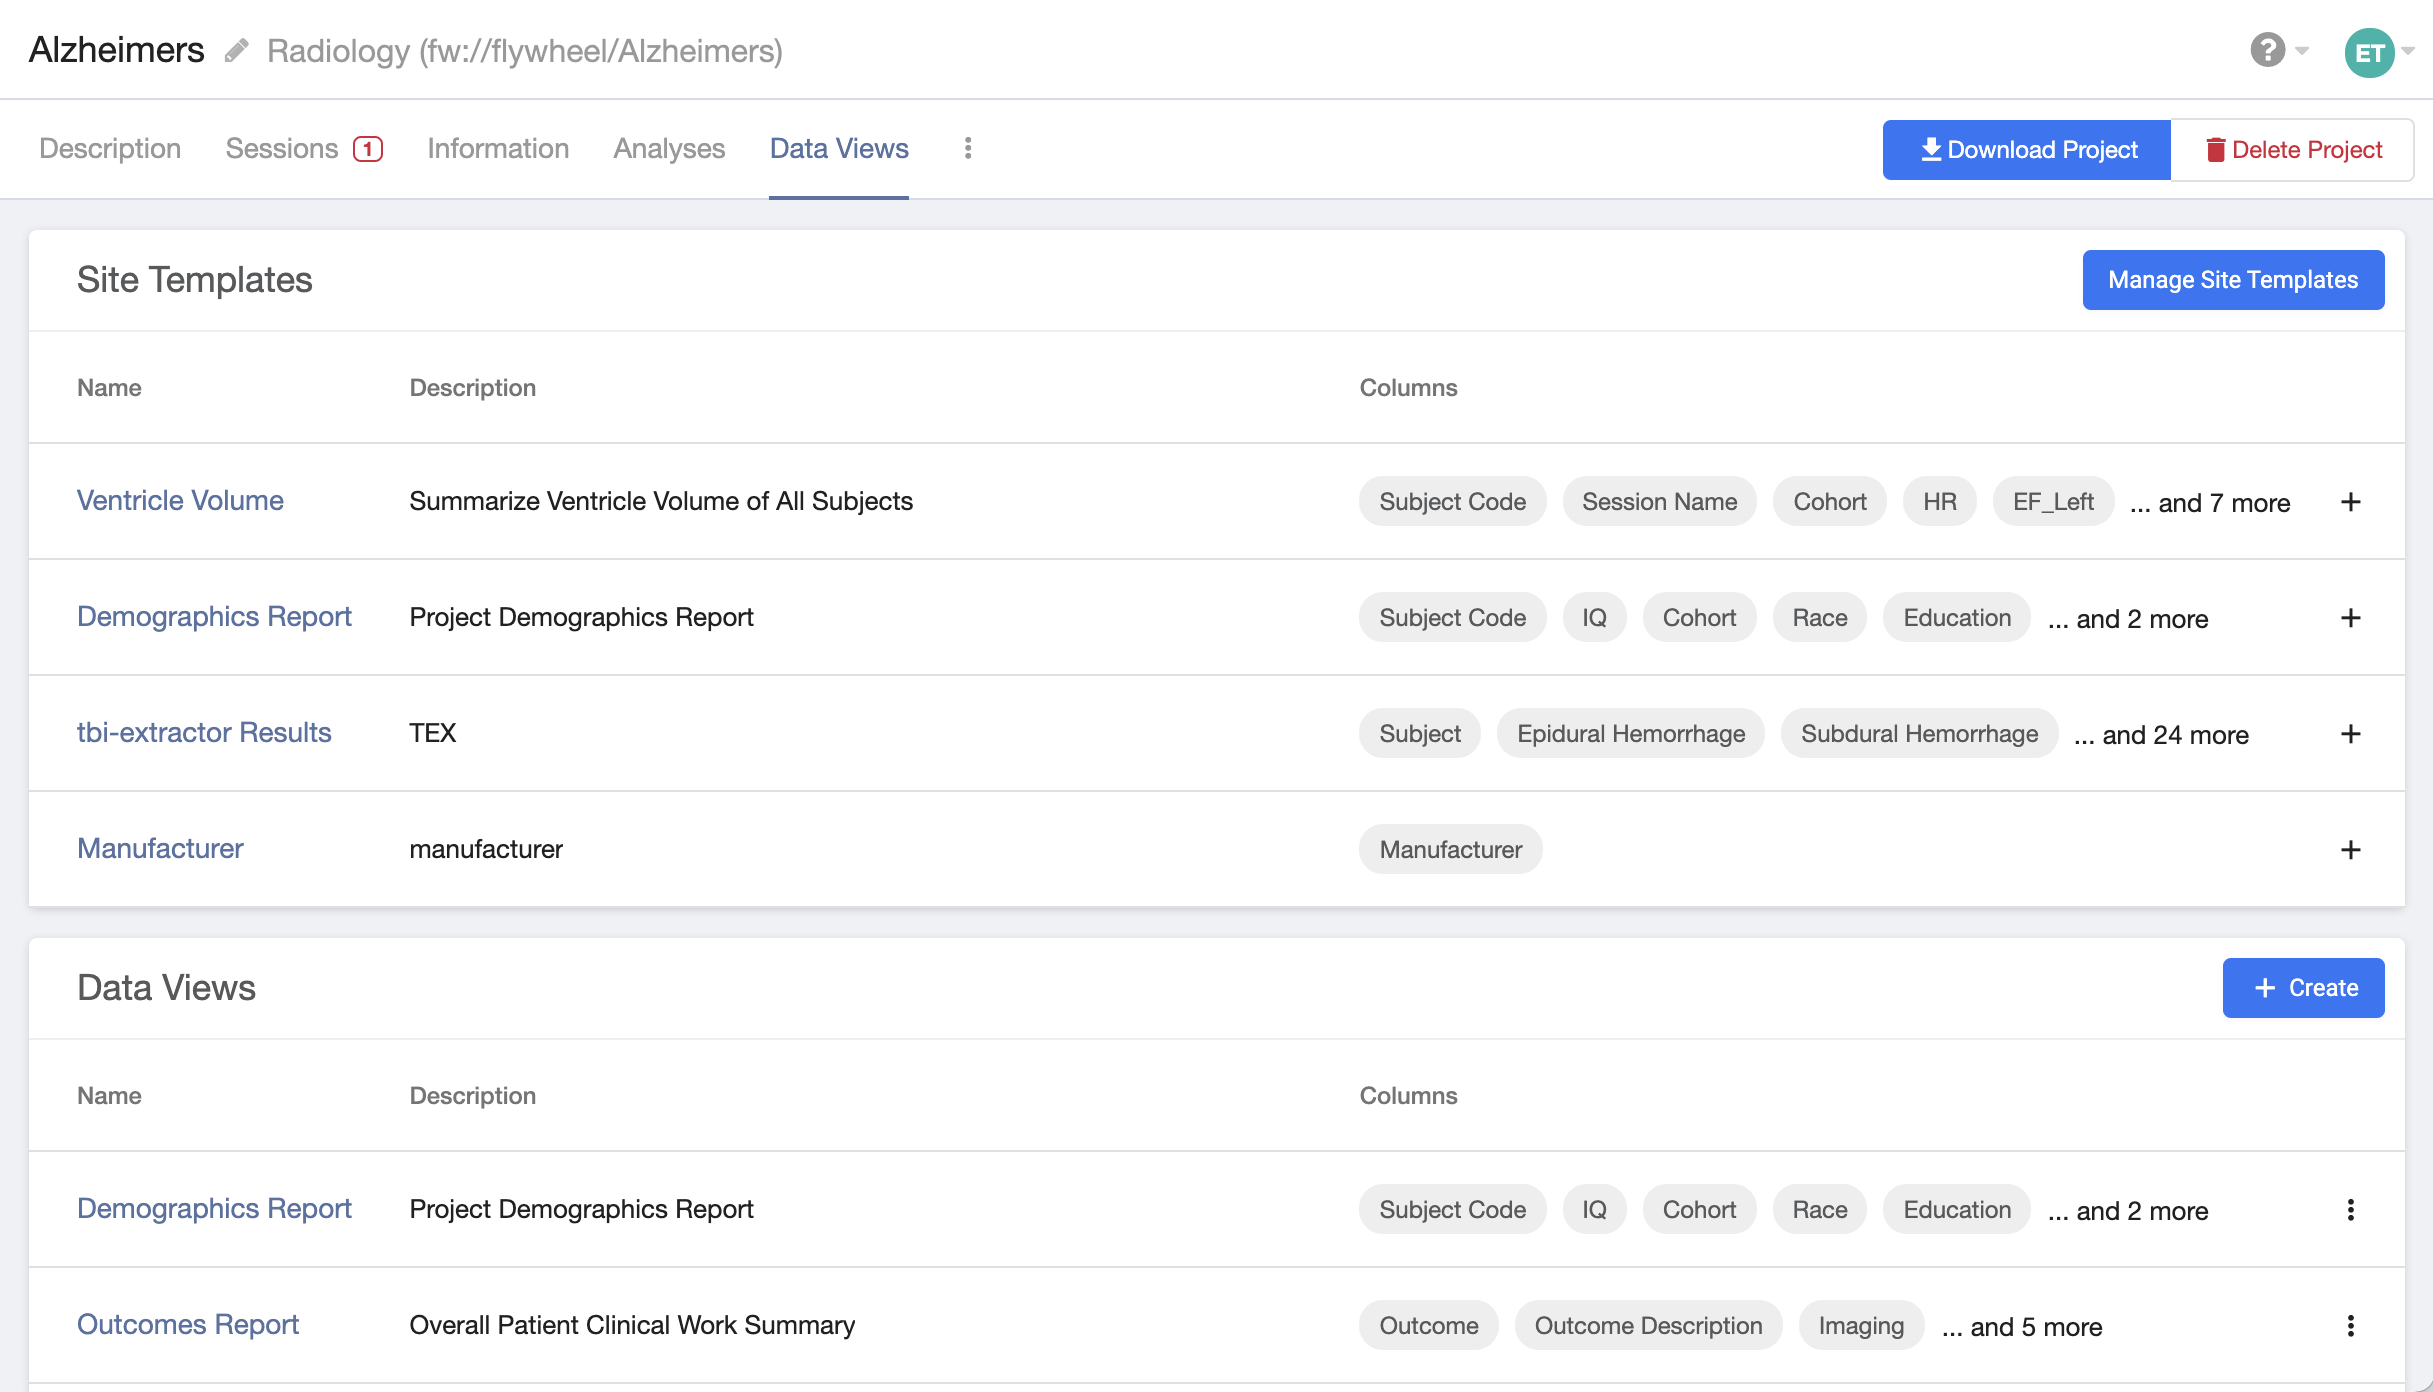
Task: Click the plus icon on the Manufacturer row
Action: click(x=2351, y=849)
